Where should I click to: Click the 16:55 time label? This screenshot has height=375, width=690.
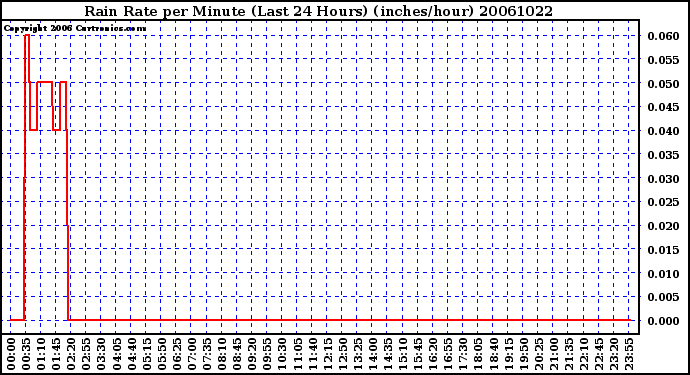pos(448,354)
